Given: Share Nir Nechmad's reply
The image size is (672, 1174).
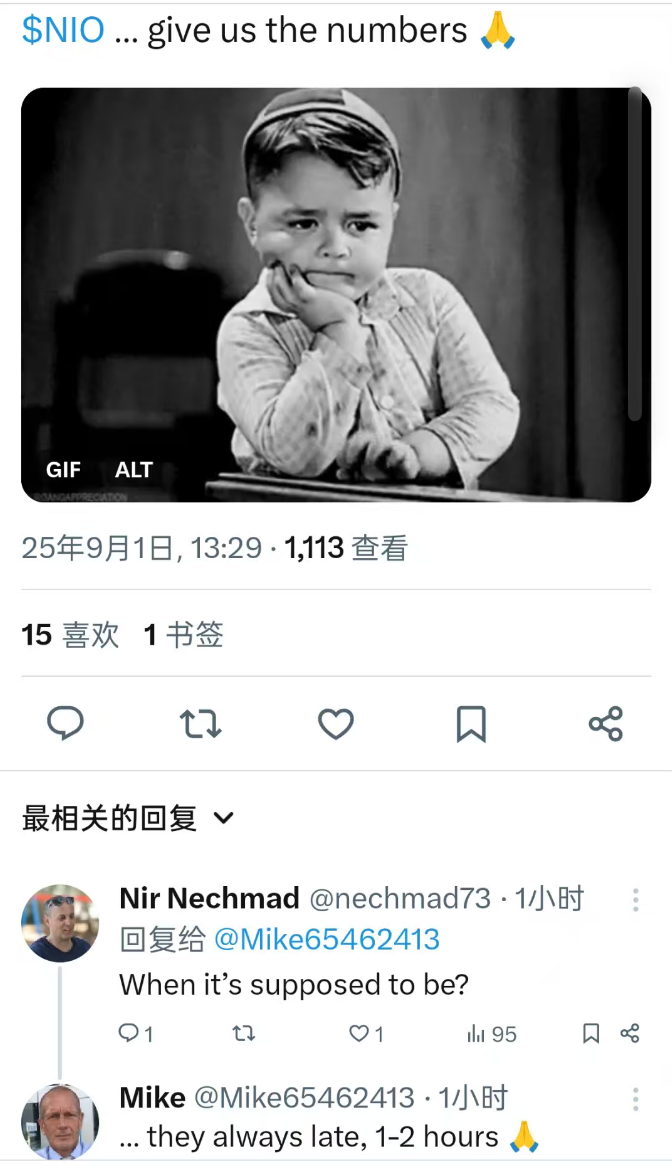Looking at the screenshot, I should 629,1034.
